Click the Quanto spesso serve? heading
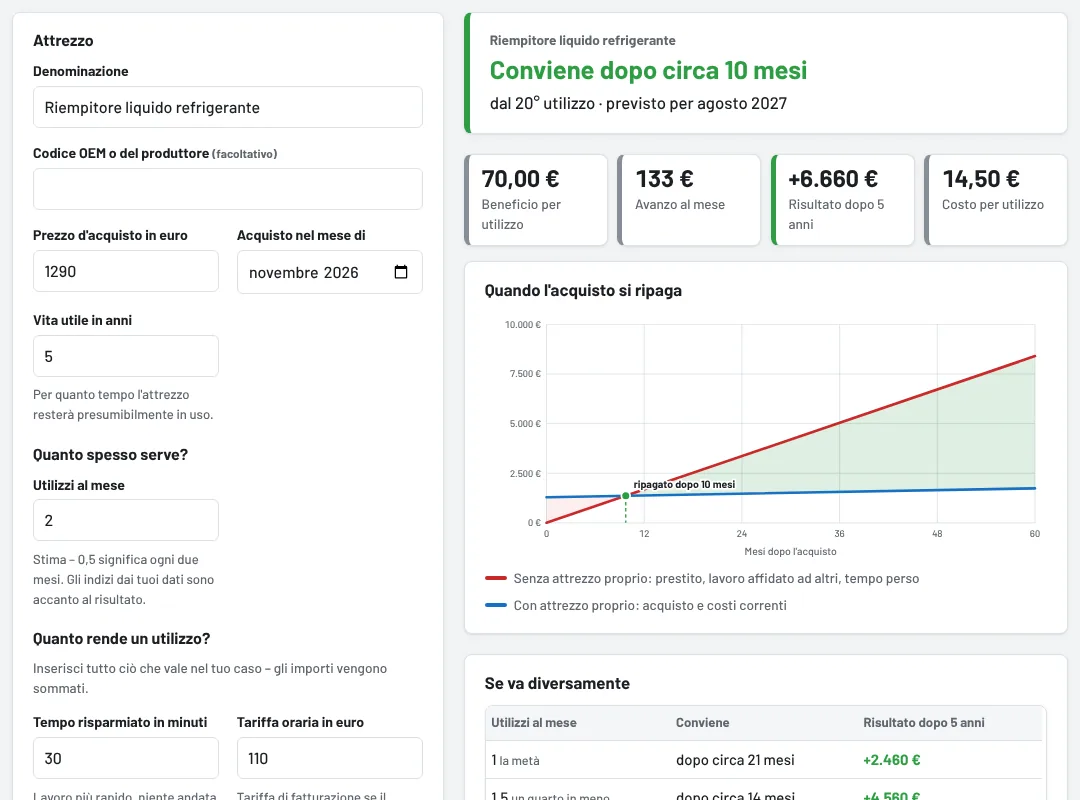 tap(110, 455)
